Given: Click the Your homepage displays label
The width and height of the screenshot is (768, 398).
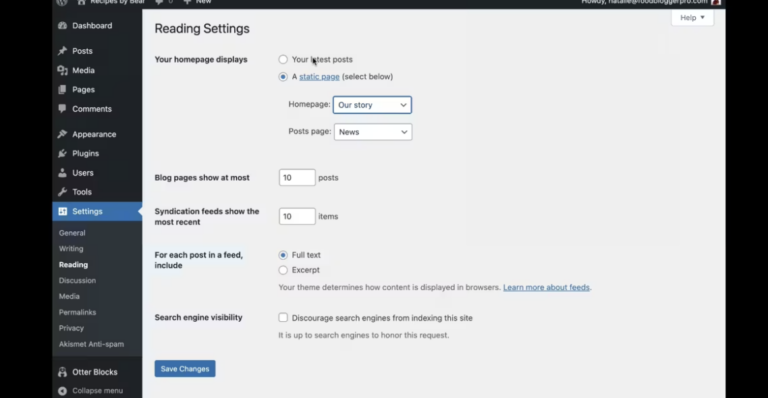Looking at the screenshot, I should pyautogui.click(x=201, y=59).
